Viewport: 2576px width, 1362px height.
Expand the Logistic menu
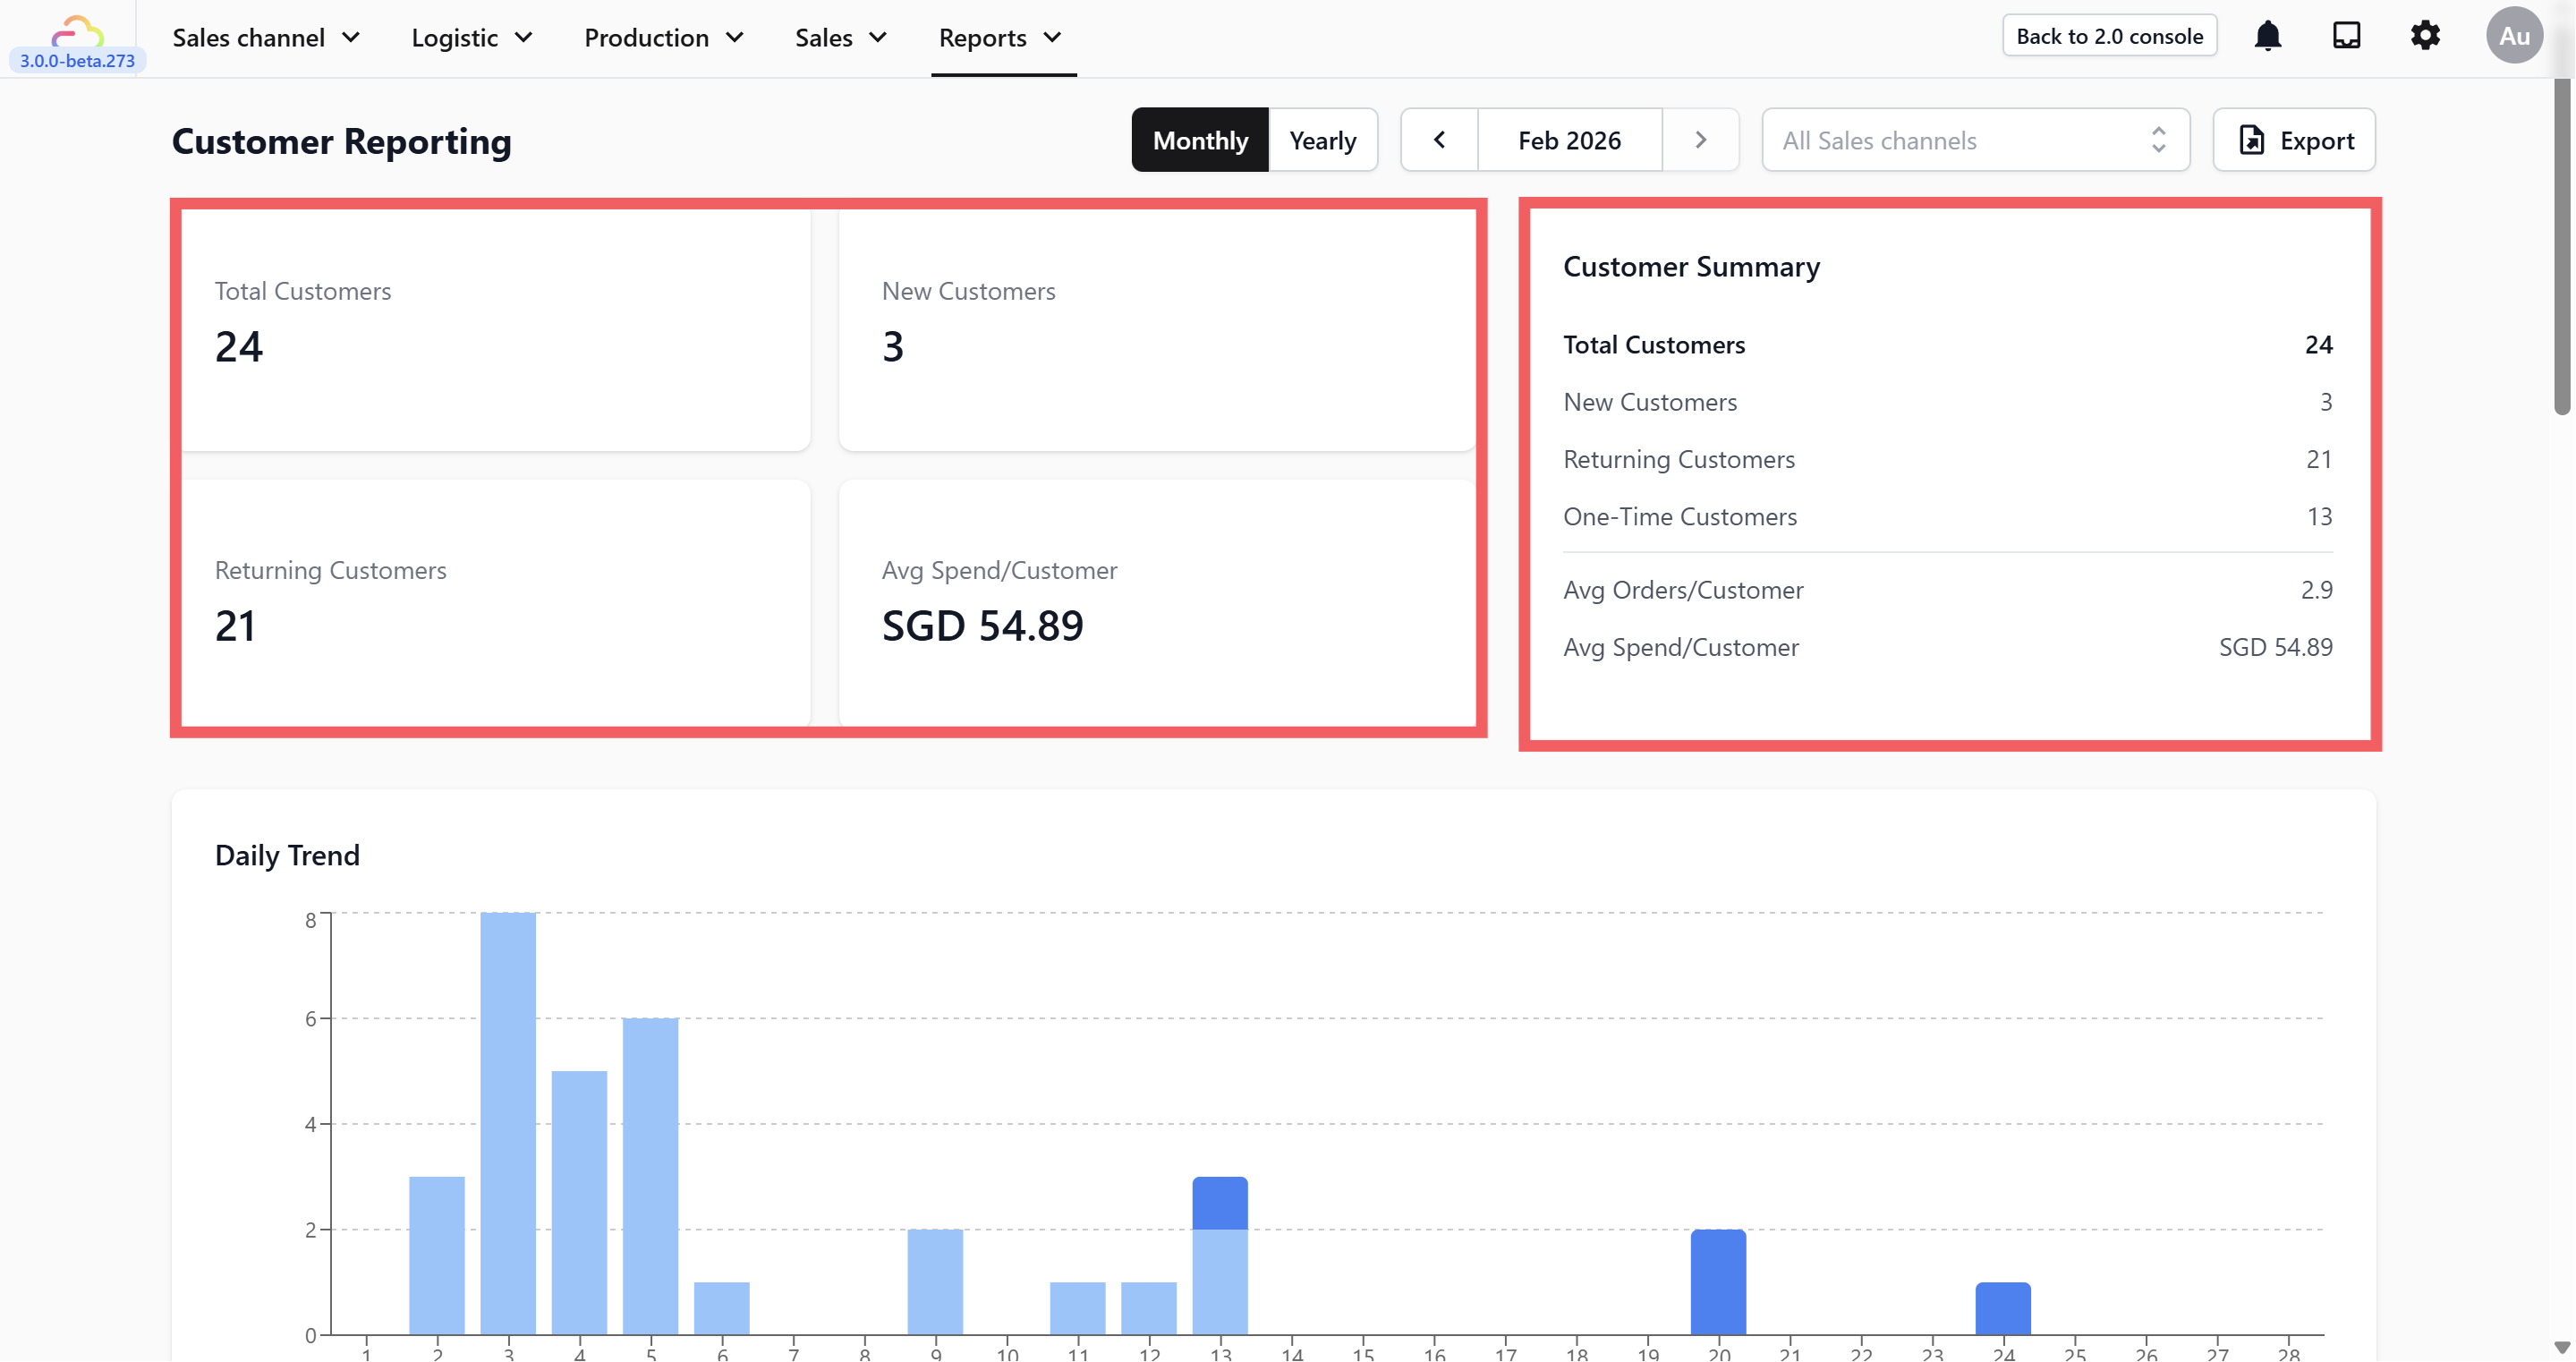pyautogui.click(x=471, y=38)
